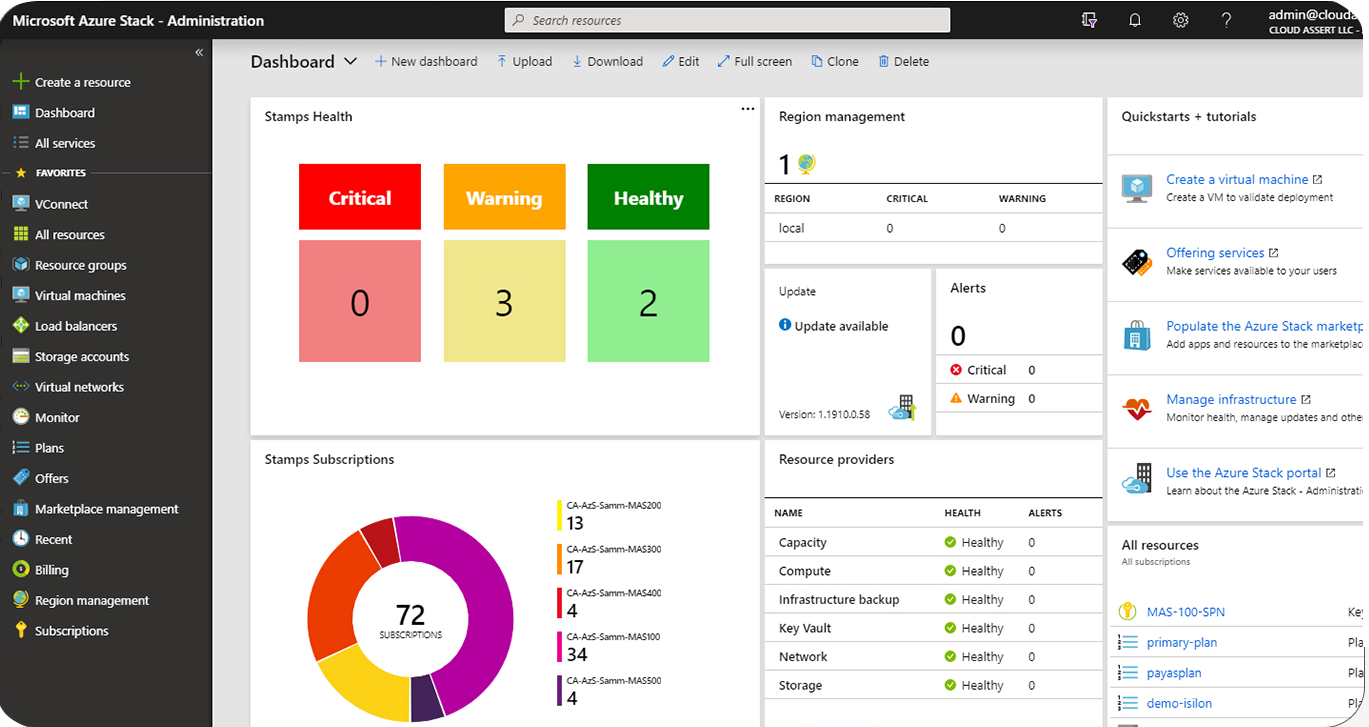
Task: Open the payasplan resource link
Action: pos(1174,673)
